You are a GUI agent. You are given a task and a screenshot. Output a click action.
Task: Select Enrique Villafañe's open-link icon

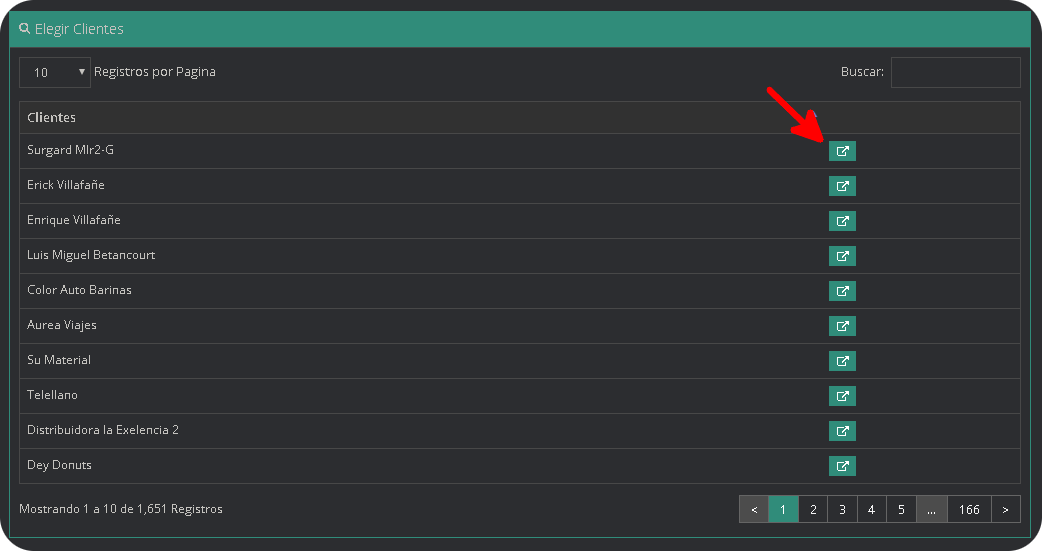pyautogui.click(x=842, y=221)
